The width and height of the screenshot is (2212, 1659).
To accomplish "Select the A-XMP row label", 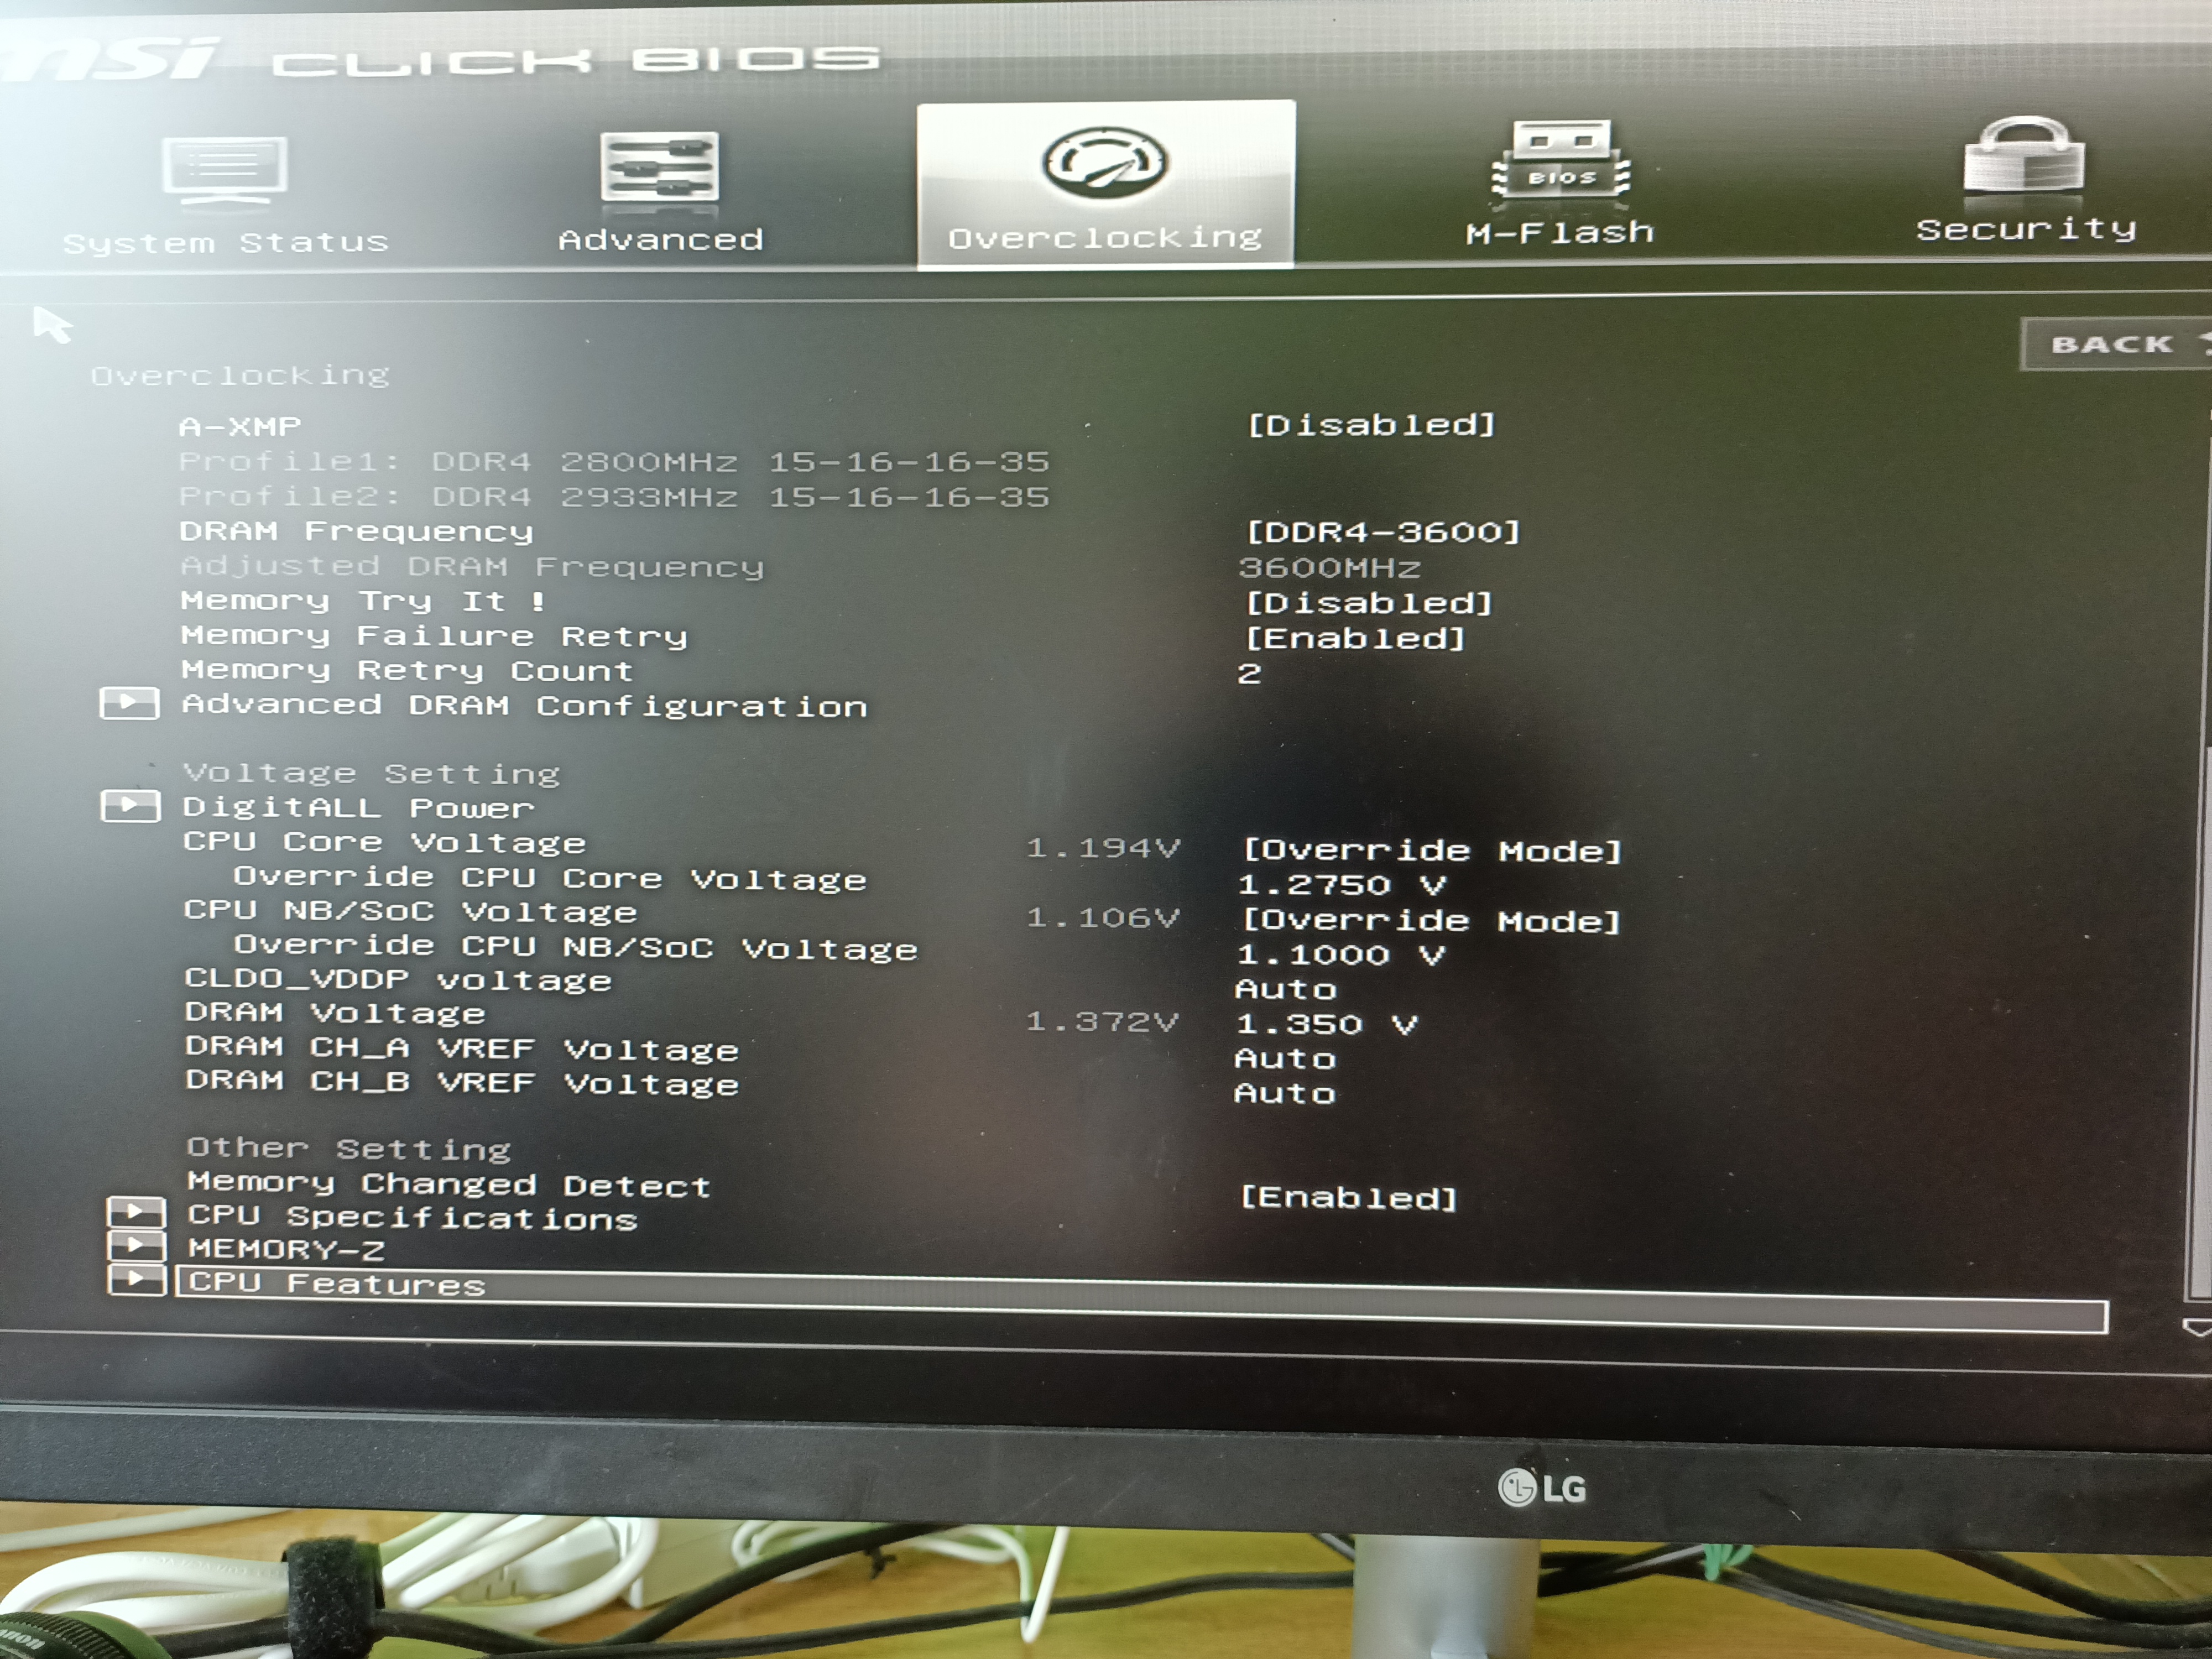I will [240, 427].
